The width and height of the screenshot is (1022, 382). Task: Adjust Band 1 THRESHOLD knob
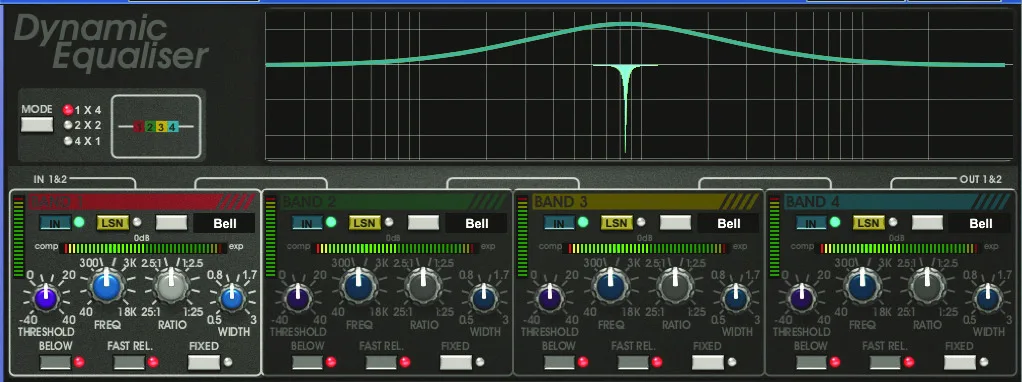[x=46, y=298]
